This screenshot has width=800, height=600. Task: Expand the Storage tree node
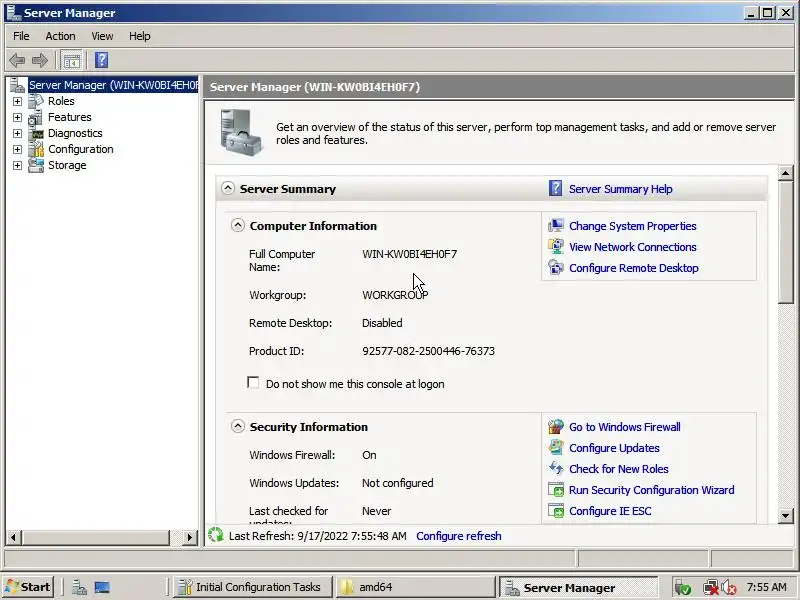17,165
